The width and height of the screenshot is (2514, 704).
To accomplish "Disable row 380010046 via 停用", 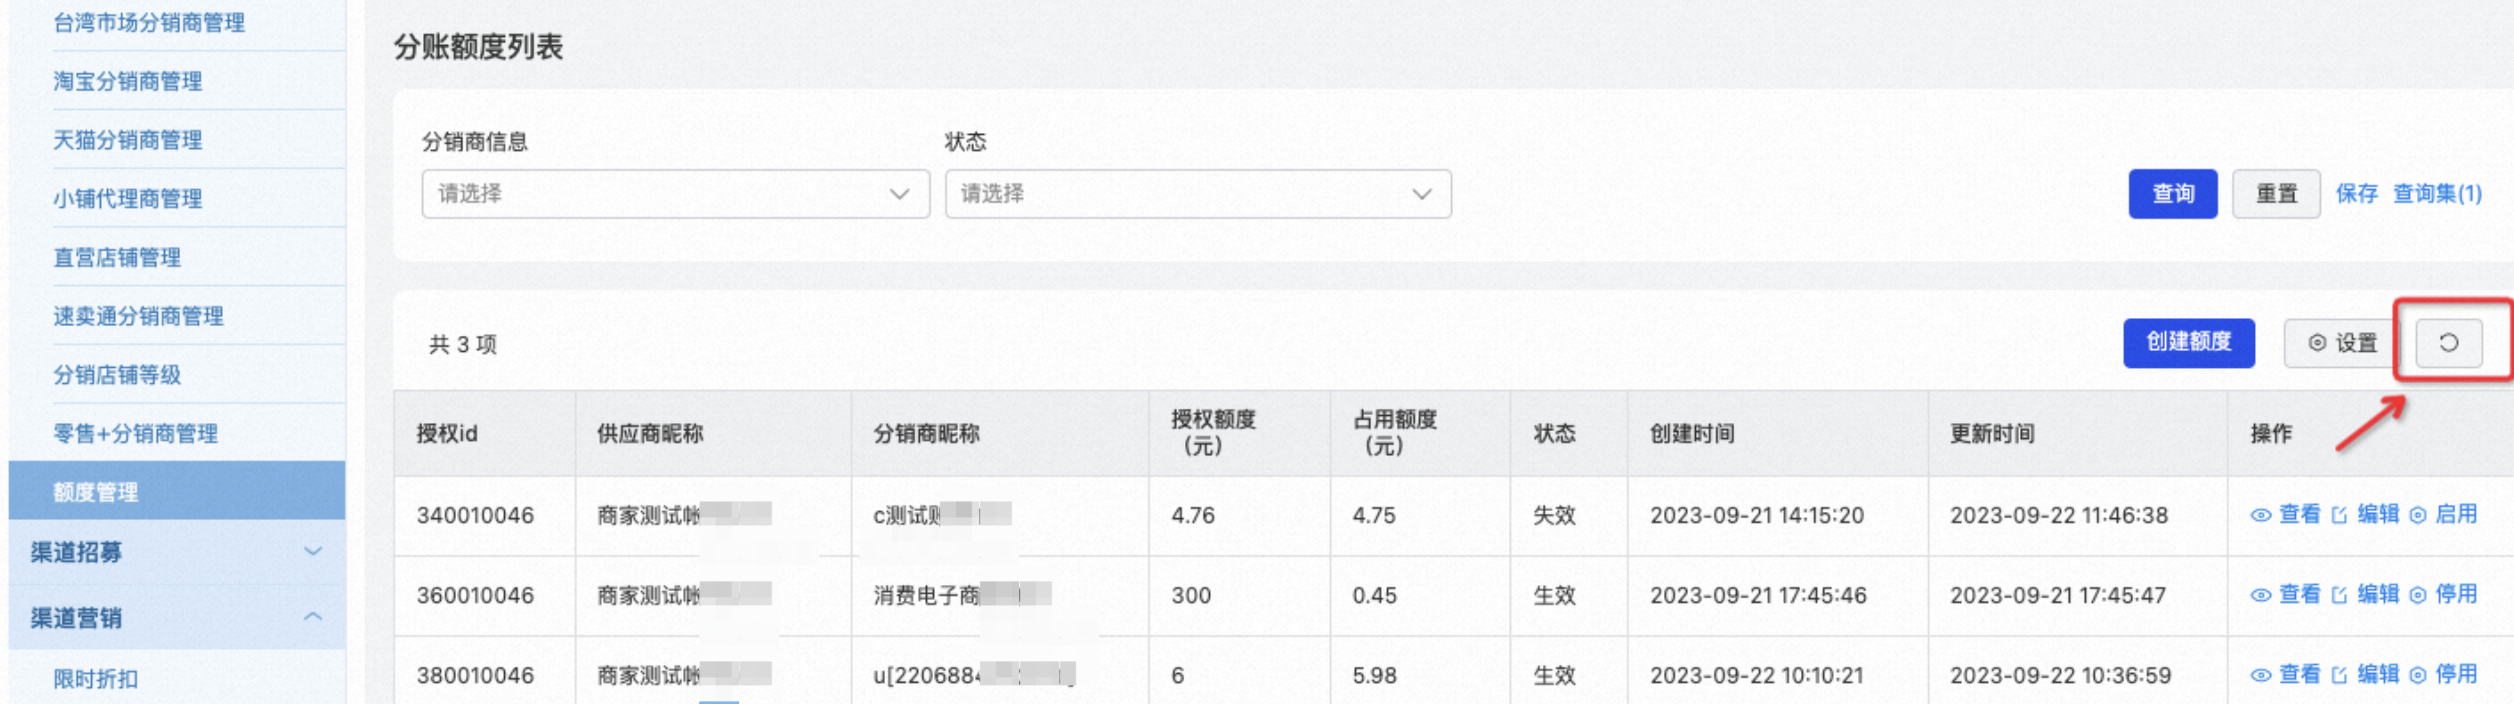I will pyautogui.click(x=2443, y=675).
